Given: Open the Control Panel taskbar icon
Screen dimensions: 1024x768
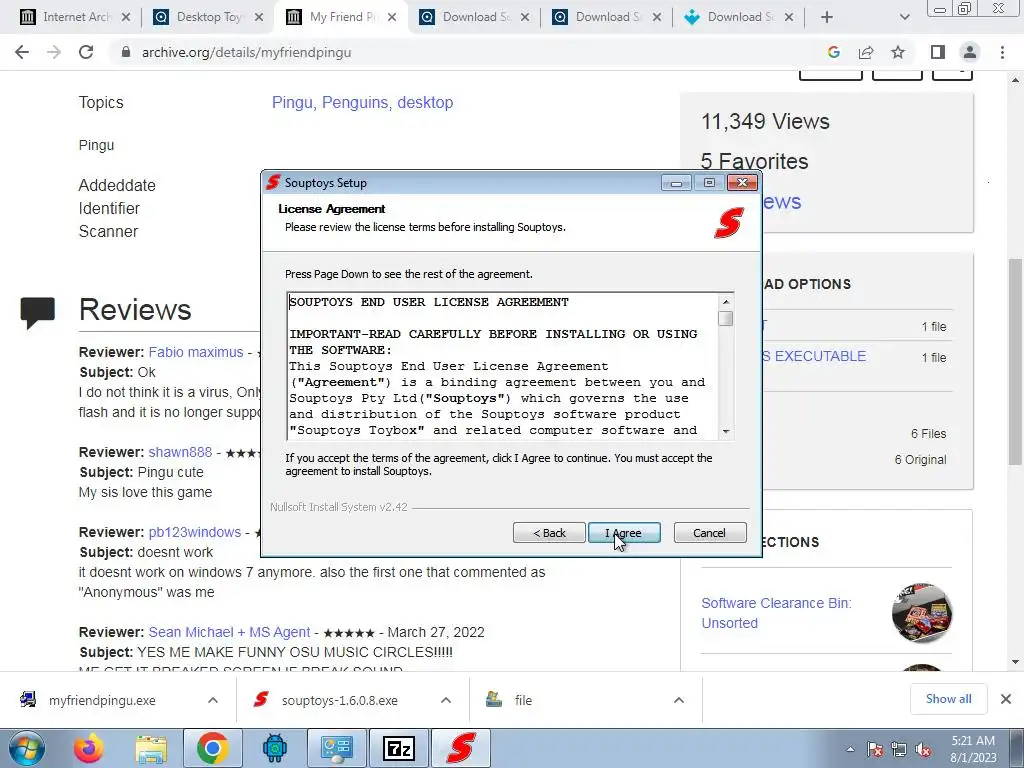Looking at the screenshot, I should (337, 748).
